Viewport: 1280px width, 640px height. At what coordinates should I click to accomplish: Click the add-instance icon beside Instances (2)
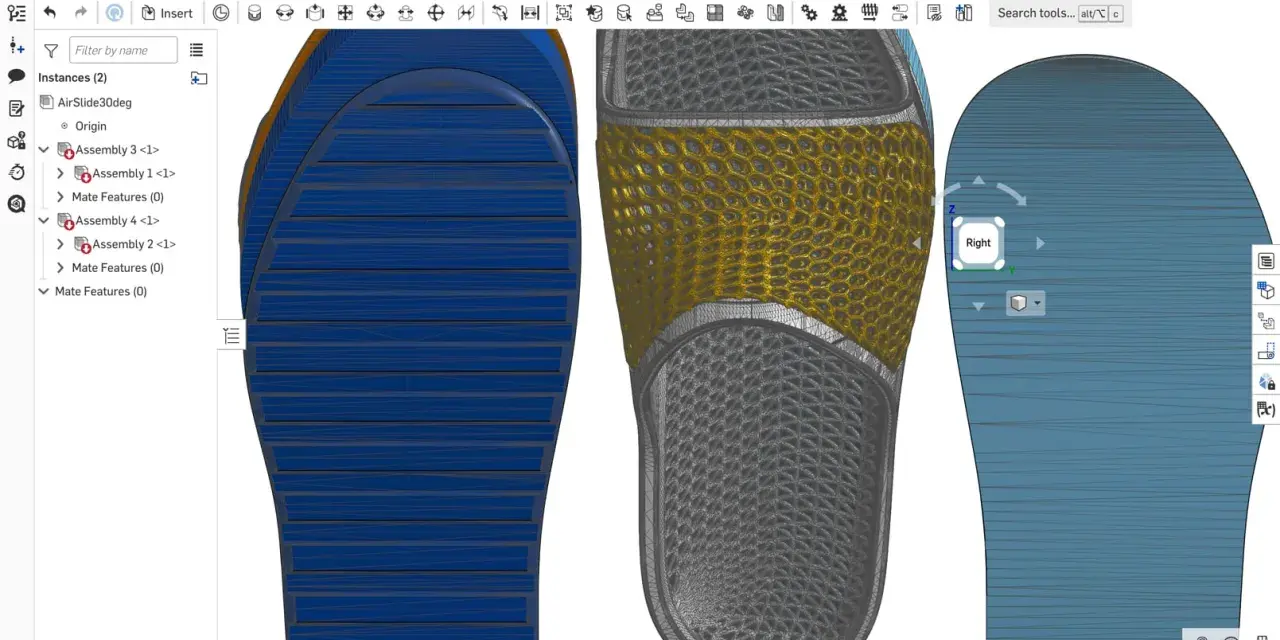pos(199,78)
